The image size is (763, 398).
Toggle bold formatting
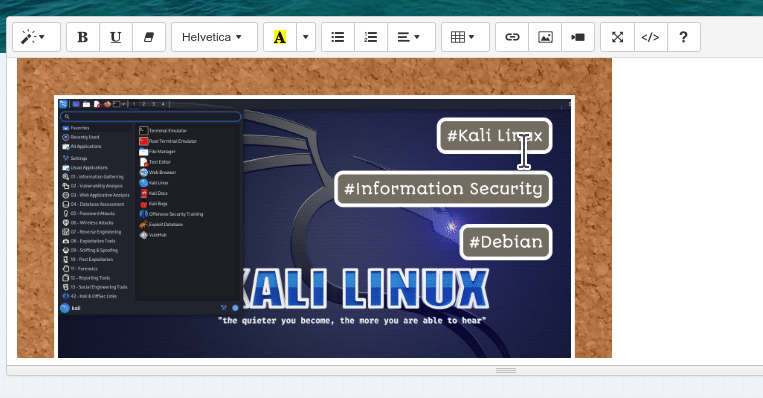83,37
